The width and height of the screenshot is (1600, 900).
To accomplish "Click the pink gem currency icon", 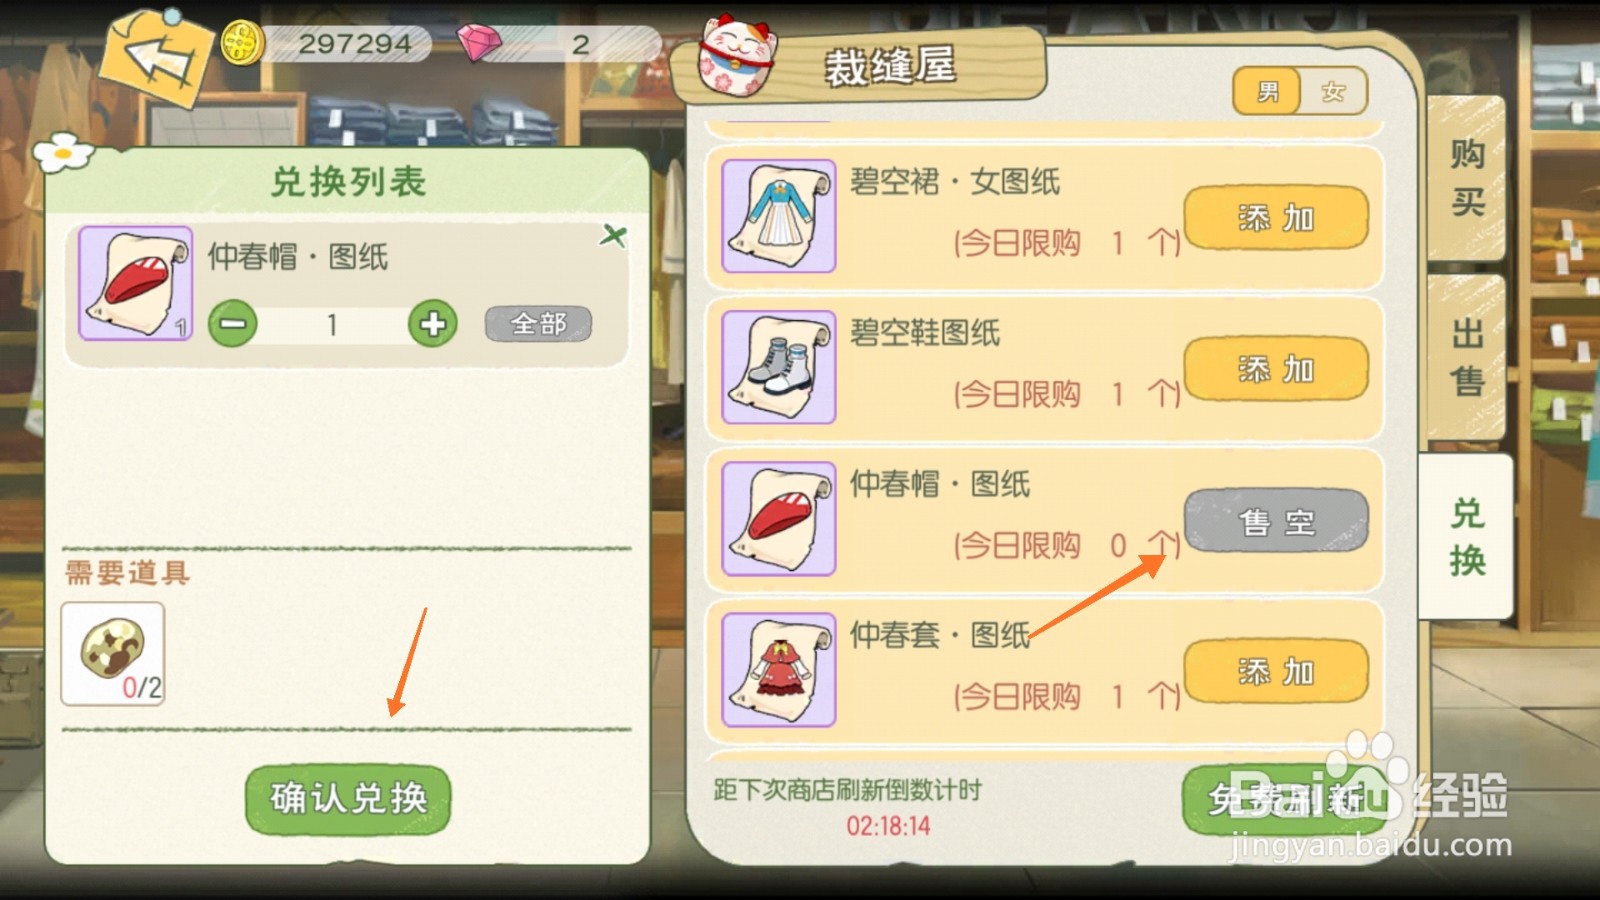I will (479, 43).
